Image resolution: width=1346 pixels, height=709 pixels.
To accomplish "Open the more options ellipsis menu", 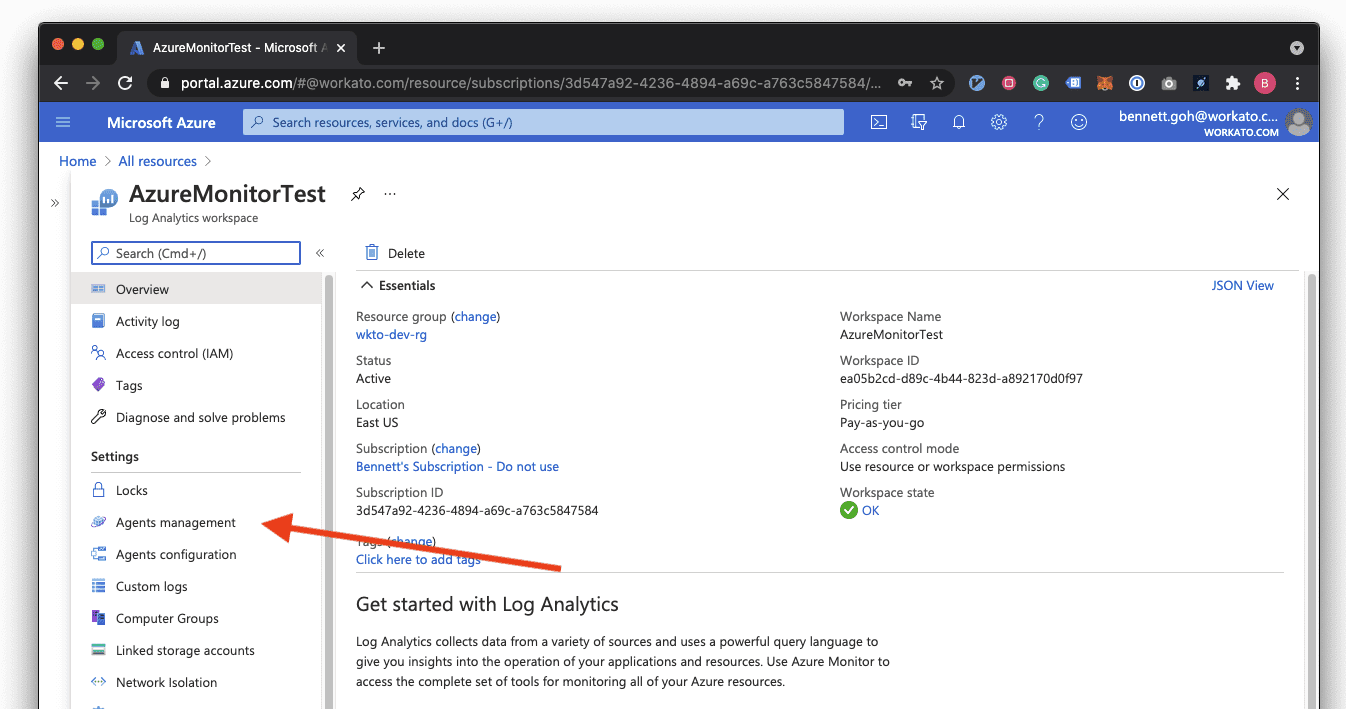I will coord(390,194).
